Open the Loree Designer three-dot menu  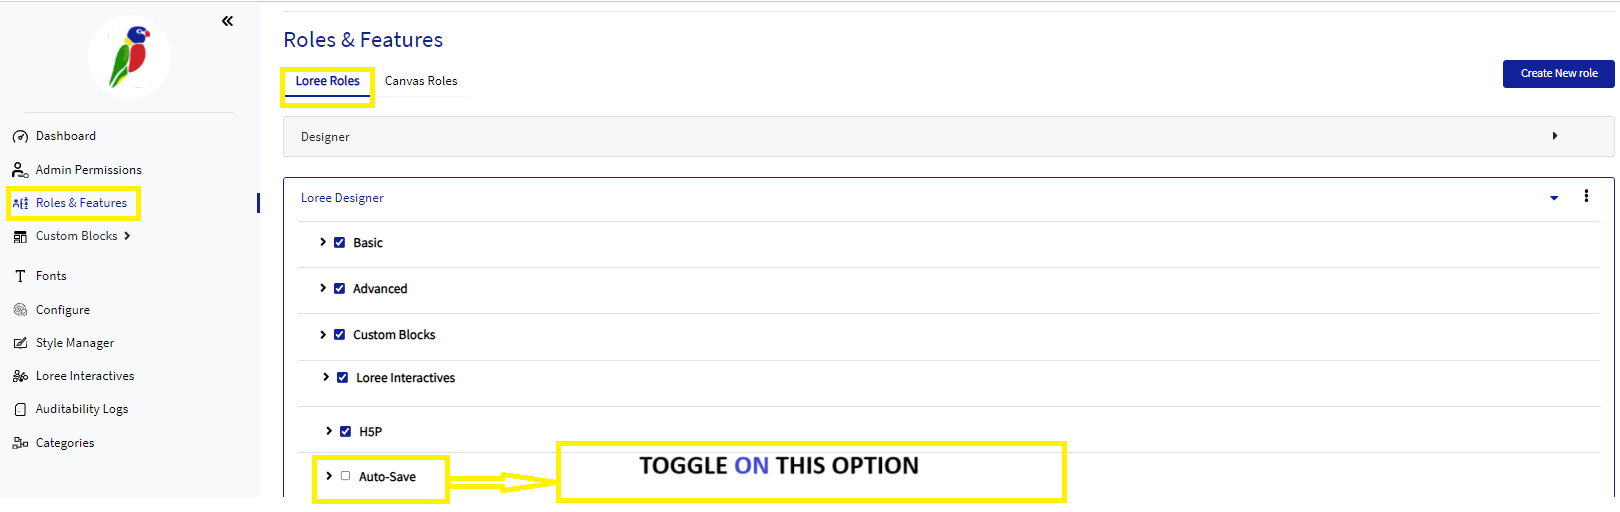point(1586,196)
